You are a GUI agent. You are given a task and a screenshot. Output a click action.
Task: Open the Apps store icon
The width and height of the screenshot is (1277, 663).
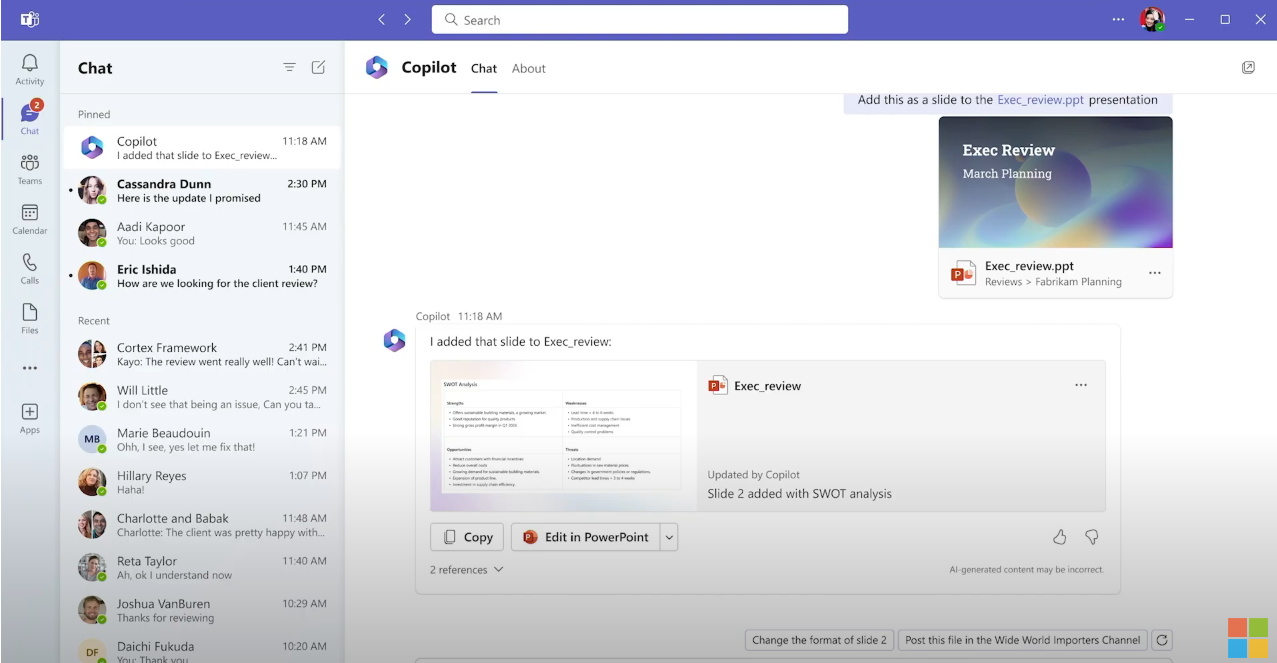(x=30, y=418)
